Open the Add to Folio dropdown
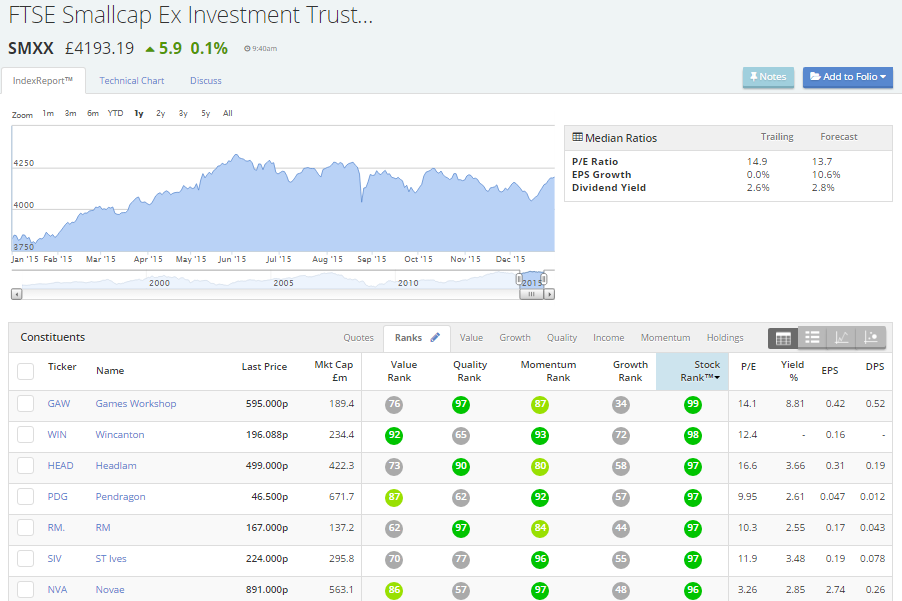This screenshot has height=601, width=902. (x=848, y=77)
